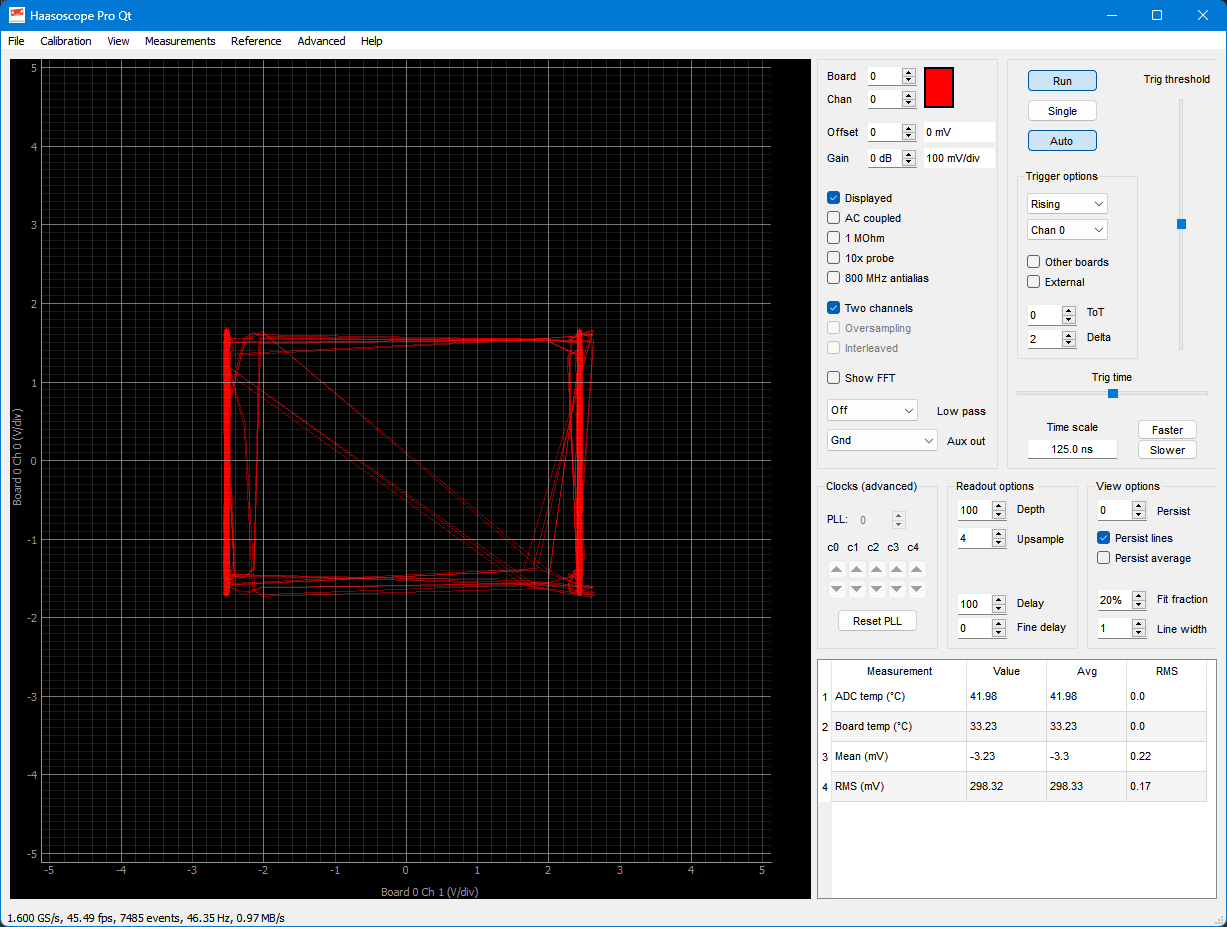Increase the Line width spinner value
The height and width of the screenshot is (927, 1227).
[1138, 624]
